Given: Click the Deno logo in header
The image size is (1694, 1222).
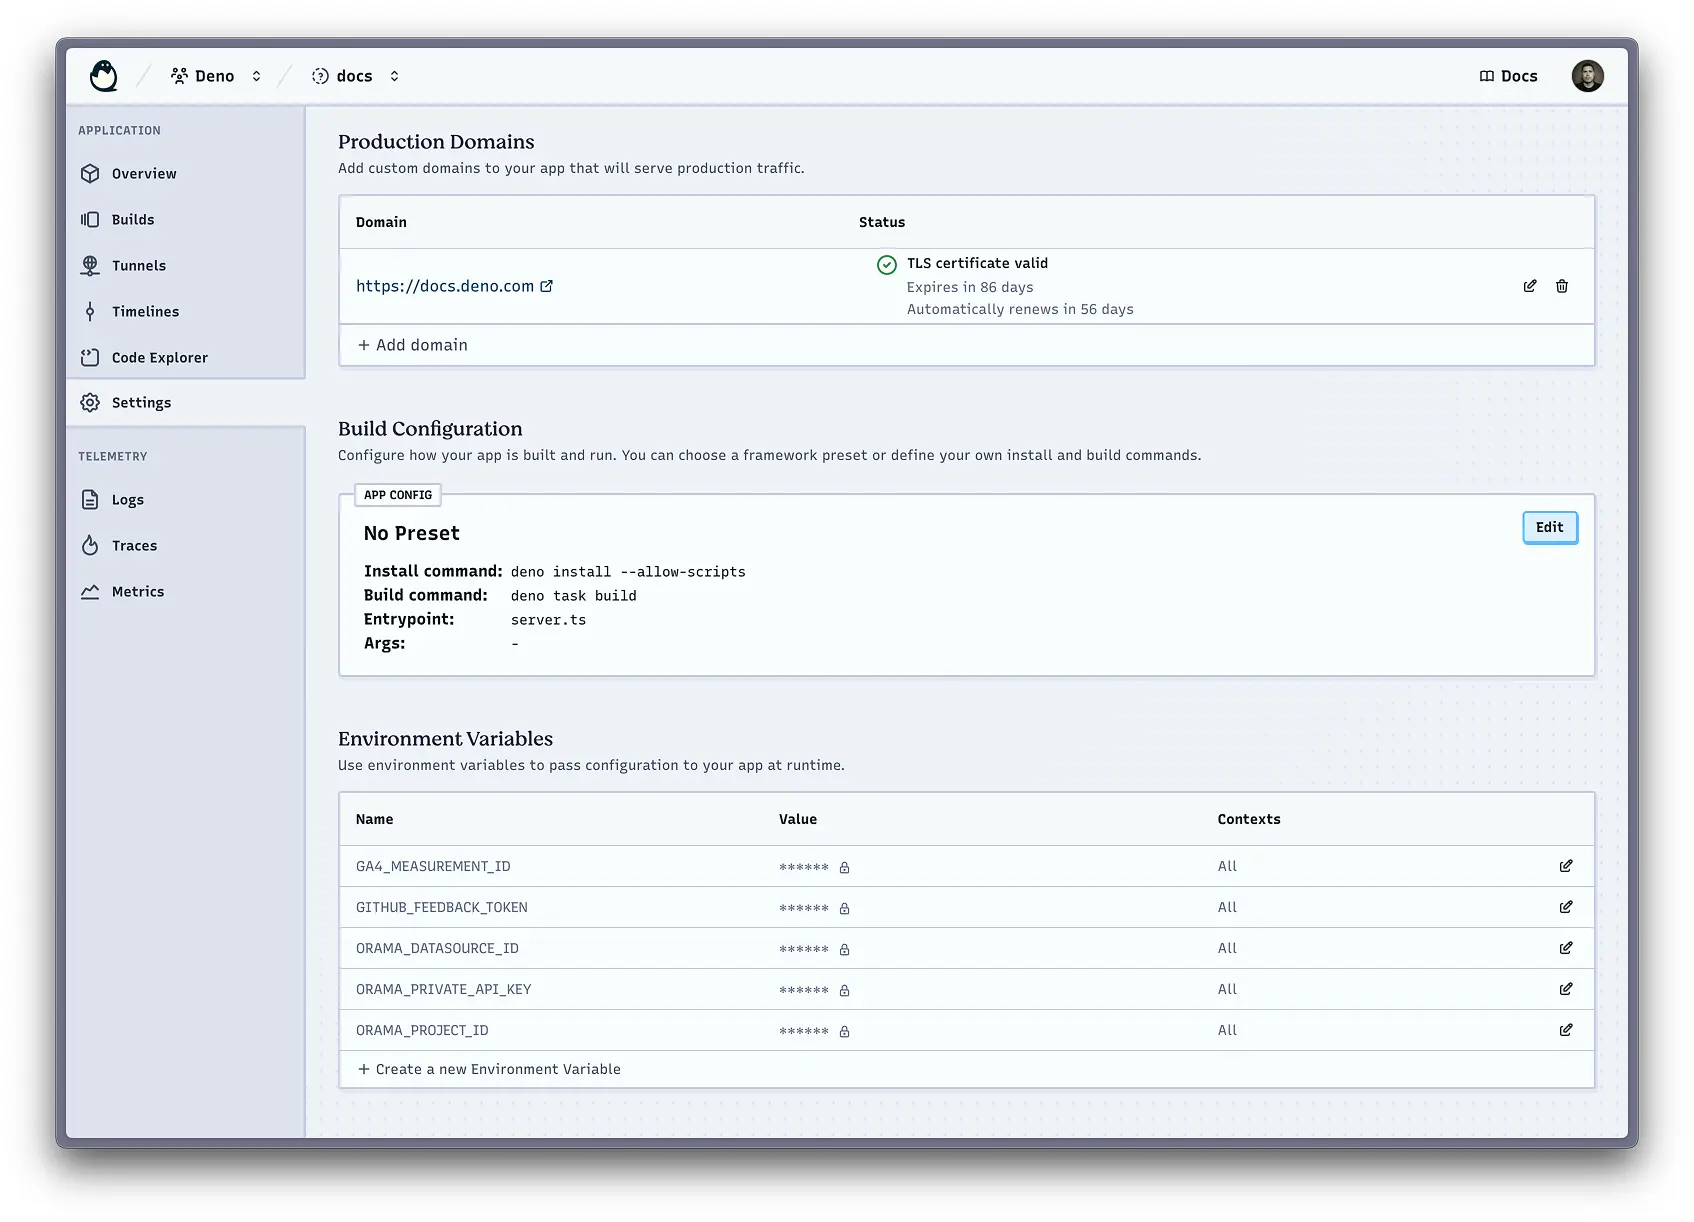Looking at the screenshot, I should [103, 76].
